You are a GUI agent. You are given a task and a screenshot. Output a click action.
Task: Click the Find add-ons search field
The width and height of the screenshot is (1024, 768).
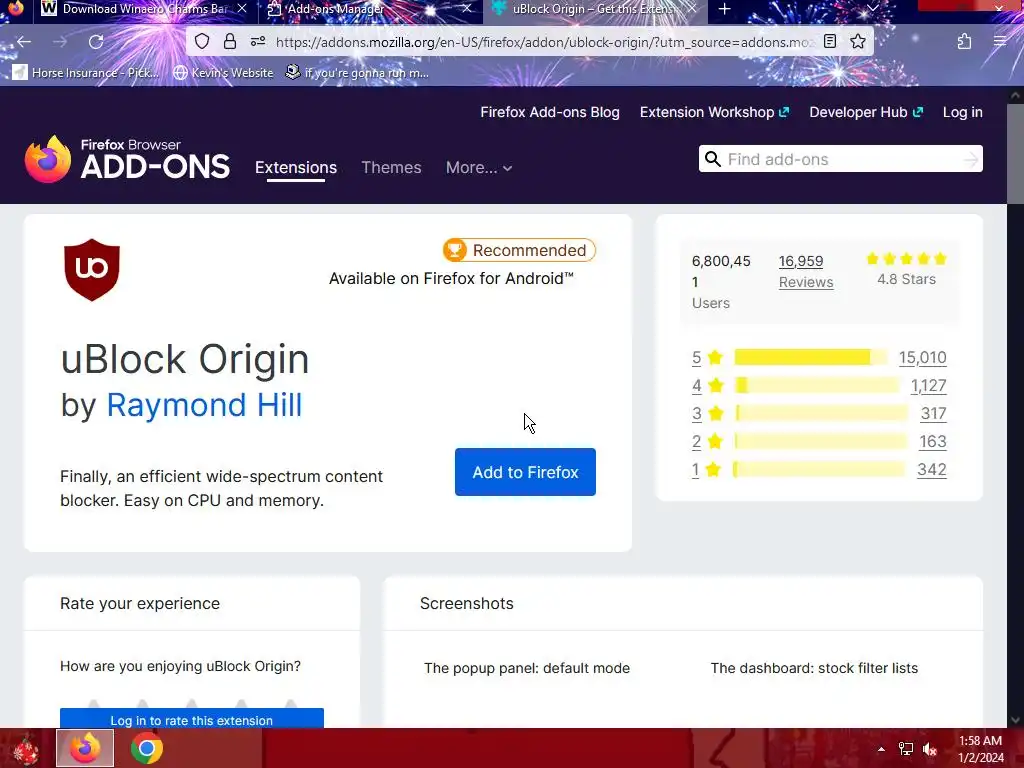tap(840, 159)
